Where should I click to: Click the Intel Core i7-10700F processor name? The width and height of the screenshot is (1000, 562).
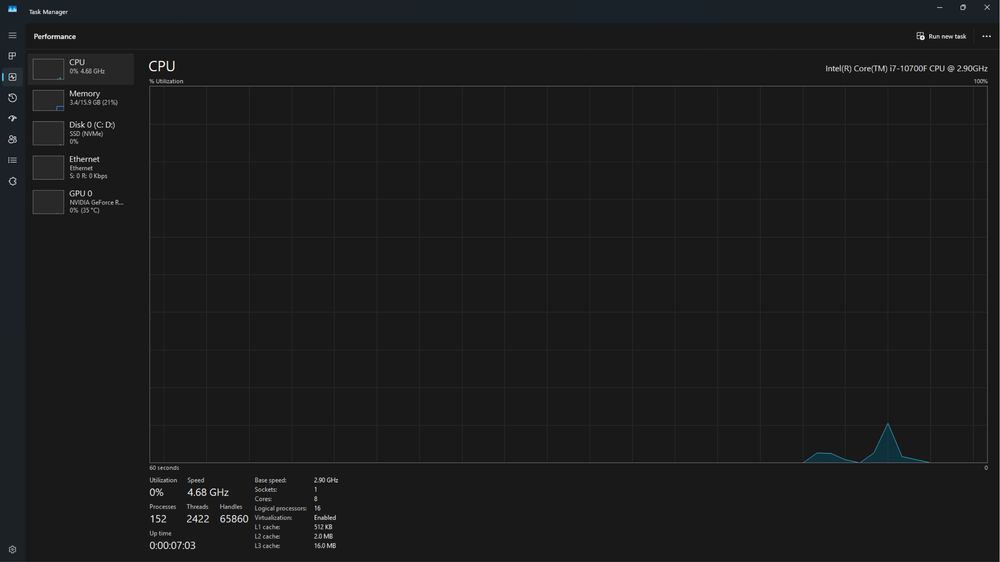[906, 68]
